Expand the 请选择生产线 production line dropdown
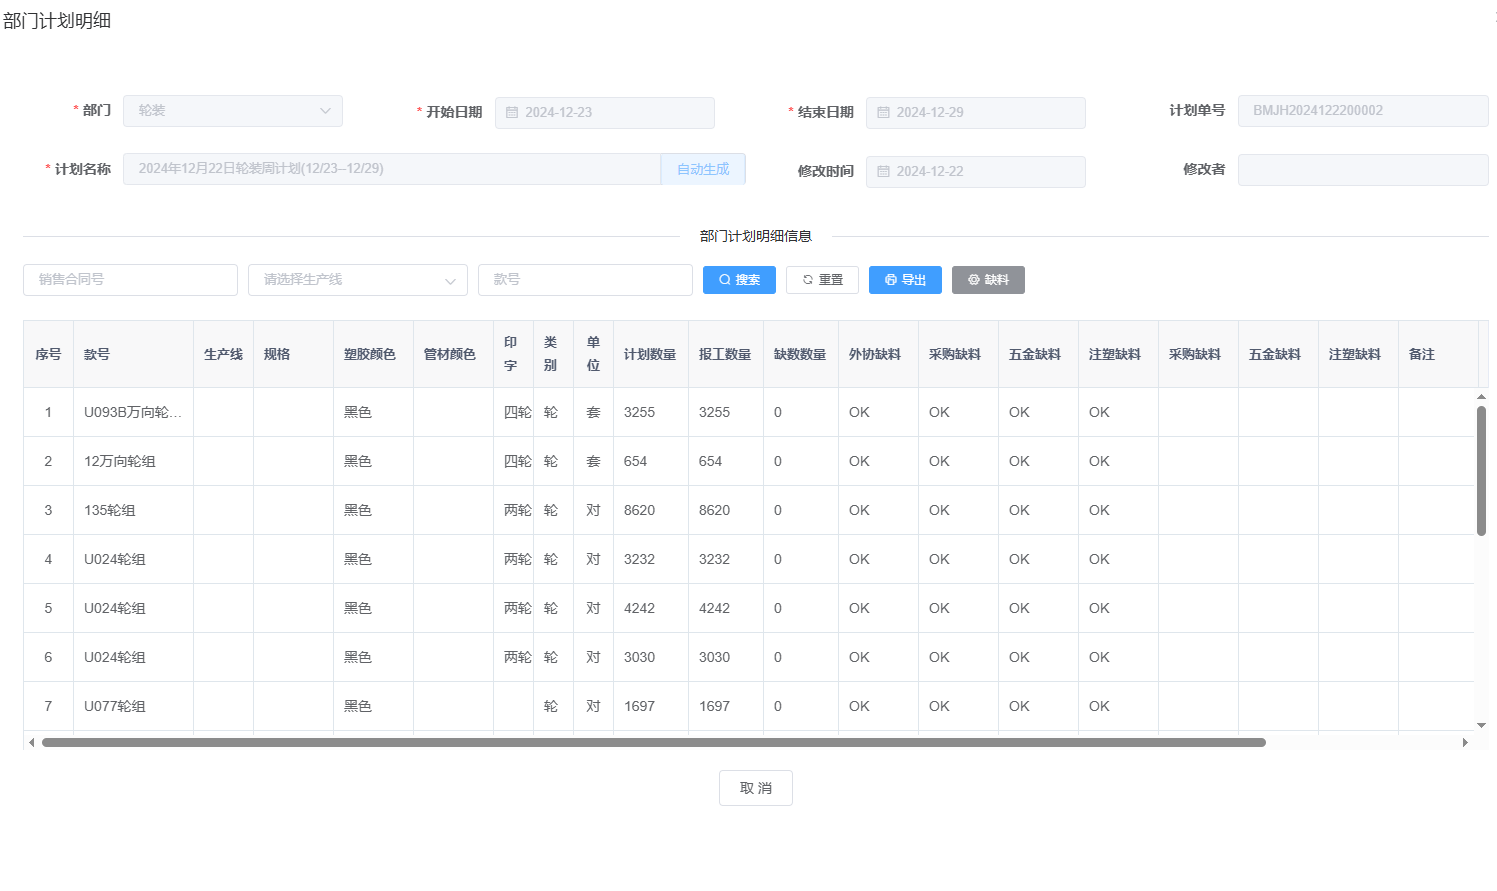1497x891 pixels. 357,280
